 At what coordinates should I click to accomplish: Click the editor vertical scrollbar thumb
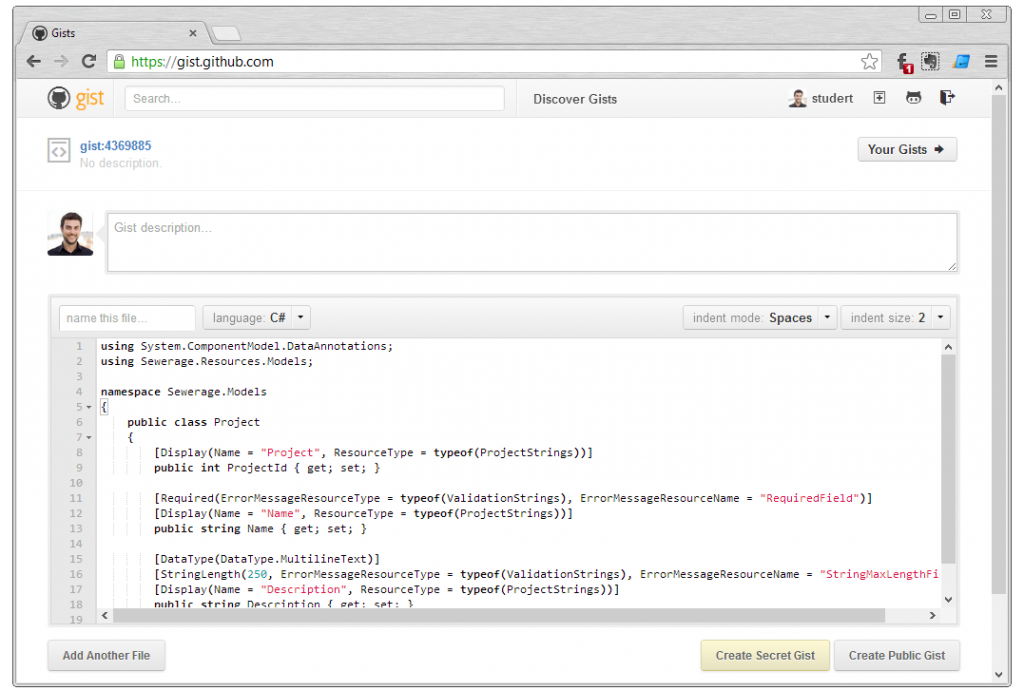[x=948, y=459]
